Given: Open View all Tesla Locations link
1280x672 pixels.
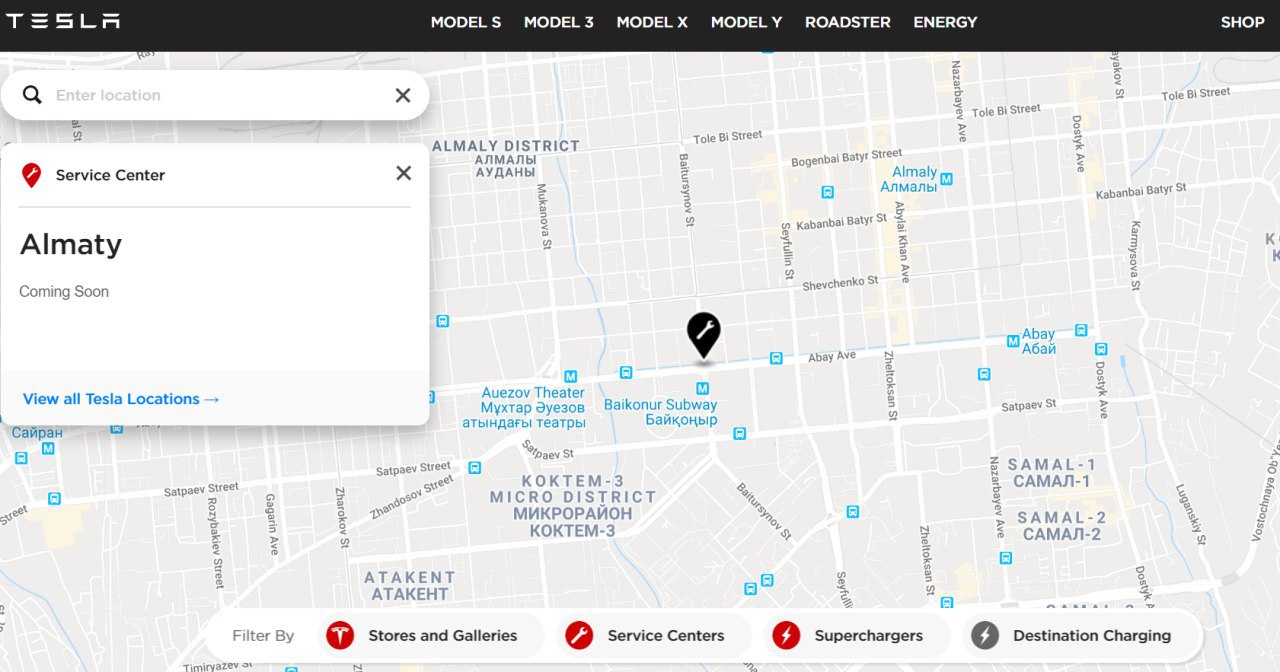Looking at the screenshot, I should tap(121, 399).
